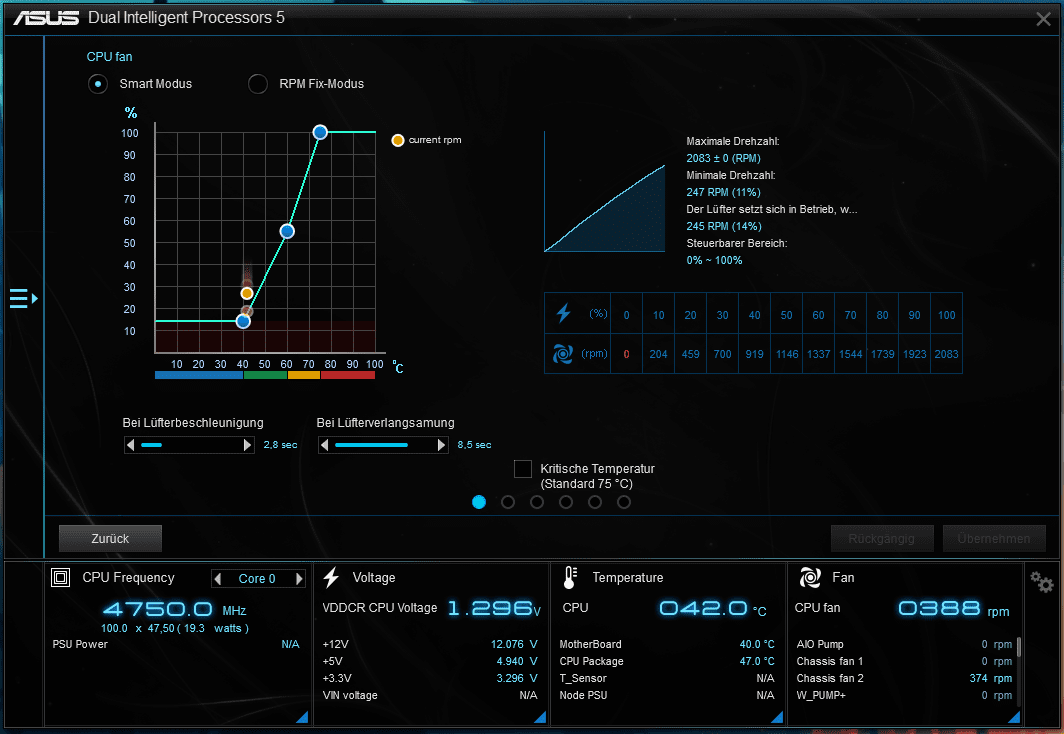Click the current rpm orange legend dot

tap(398, 140)
